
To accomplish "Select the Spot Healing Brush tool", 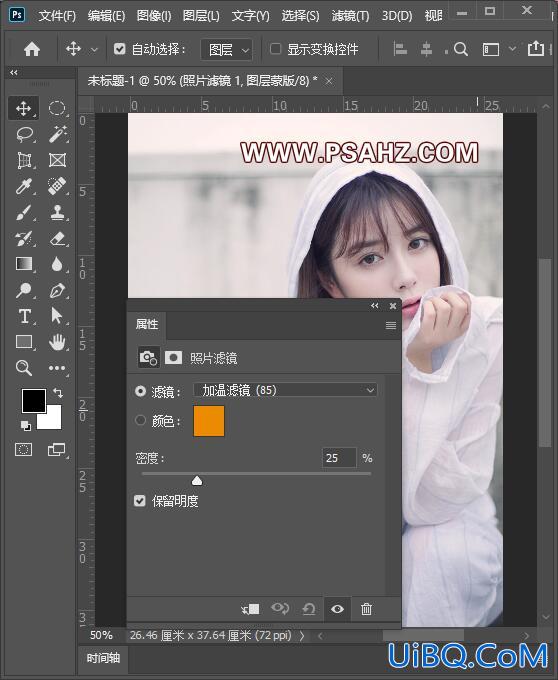I will tap(57, 186).
